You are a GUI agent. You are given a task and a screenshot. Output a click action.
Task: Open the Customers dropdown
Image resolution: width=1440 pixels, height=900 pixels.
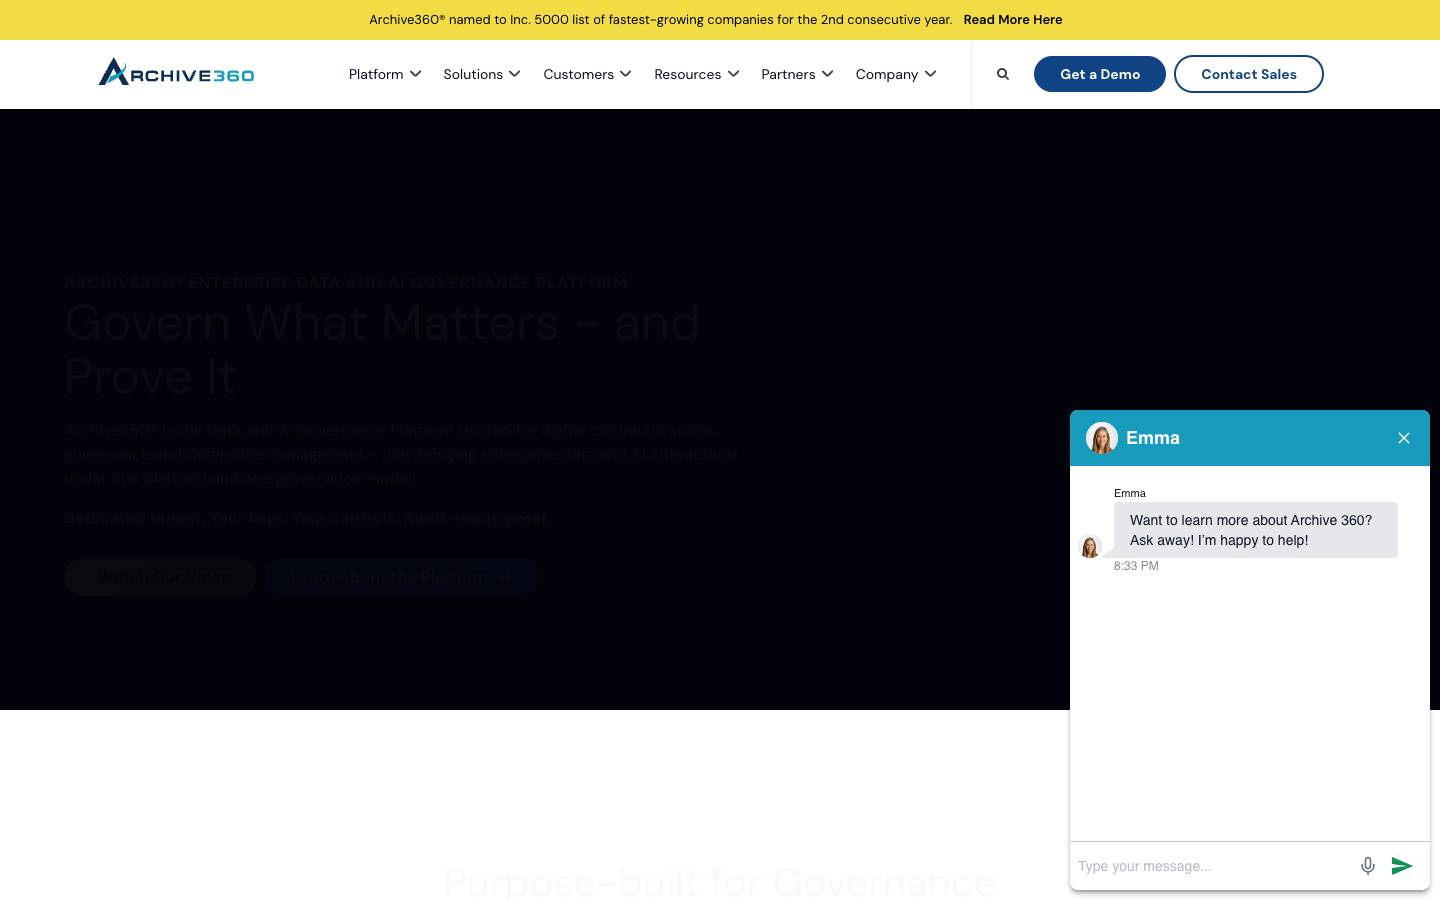(587, 74)
